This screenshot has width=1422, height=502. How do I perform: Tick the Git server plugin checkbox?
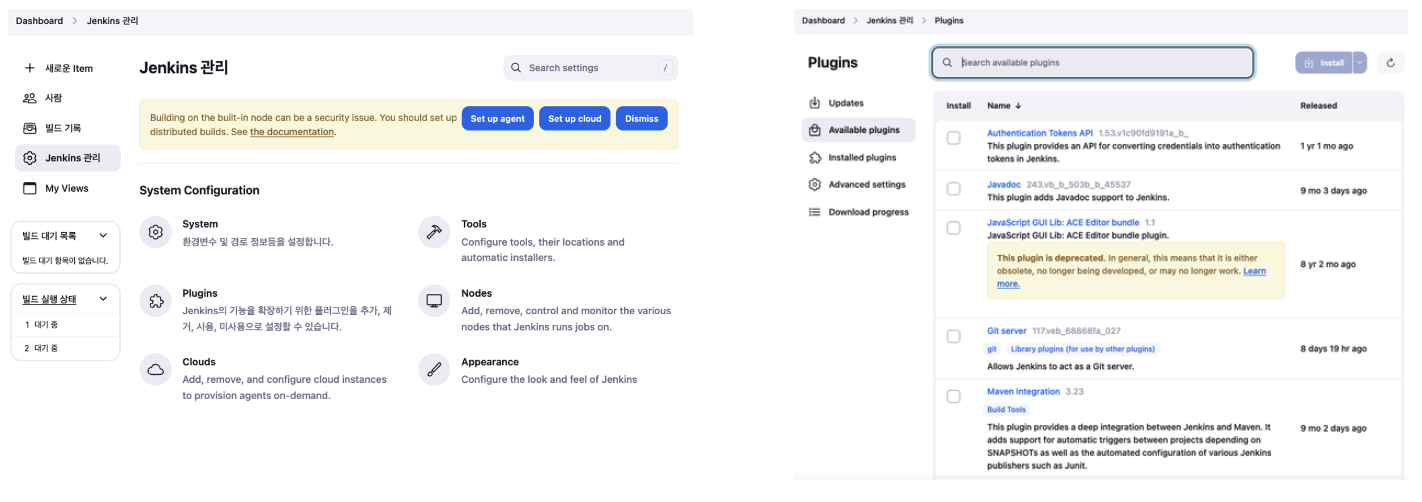point(954,335)
